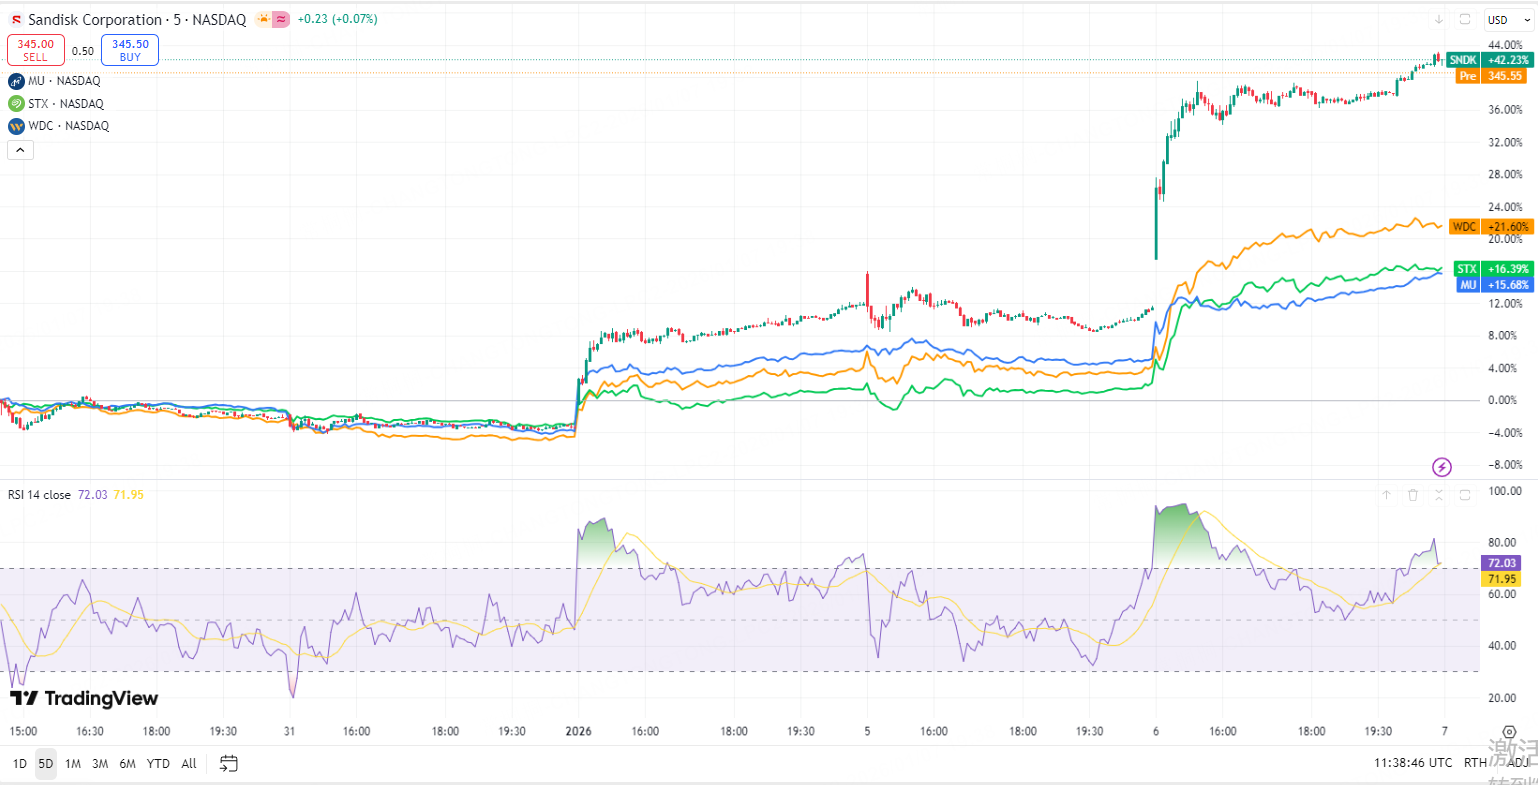Move the main chart pane down with arrow
The height and width of the screenshot is (785, 1538).
1439,19
